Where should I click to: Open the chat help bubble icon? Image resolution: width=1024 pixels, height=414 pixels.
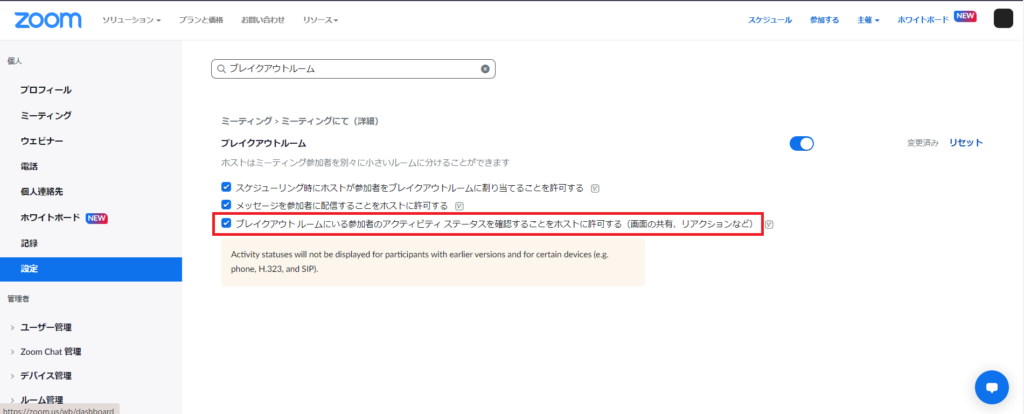click(x=991, y=386)
